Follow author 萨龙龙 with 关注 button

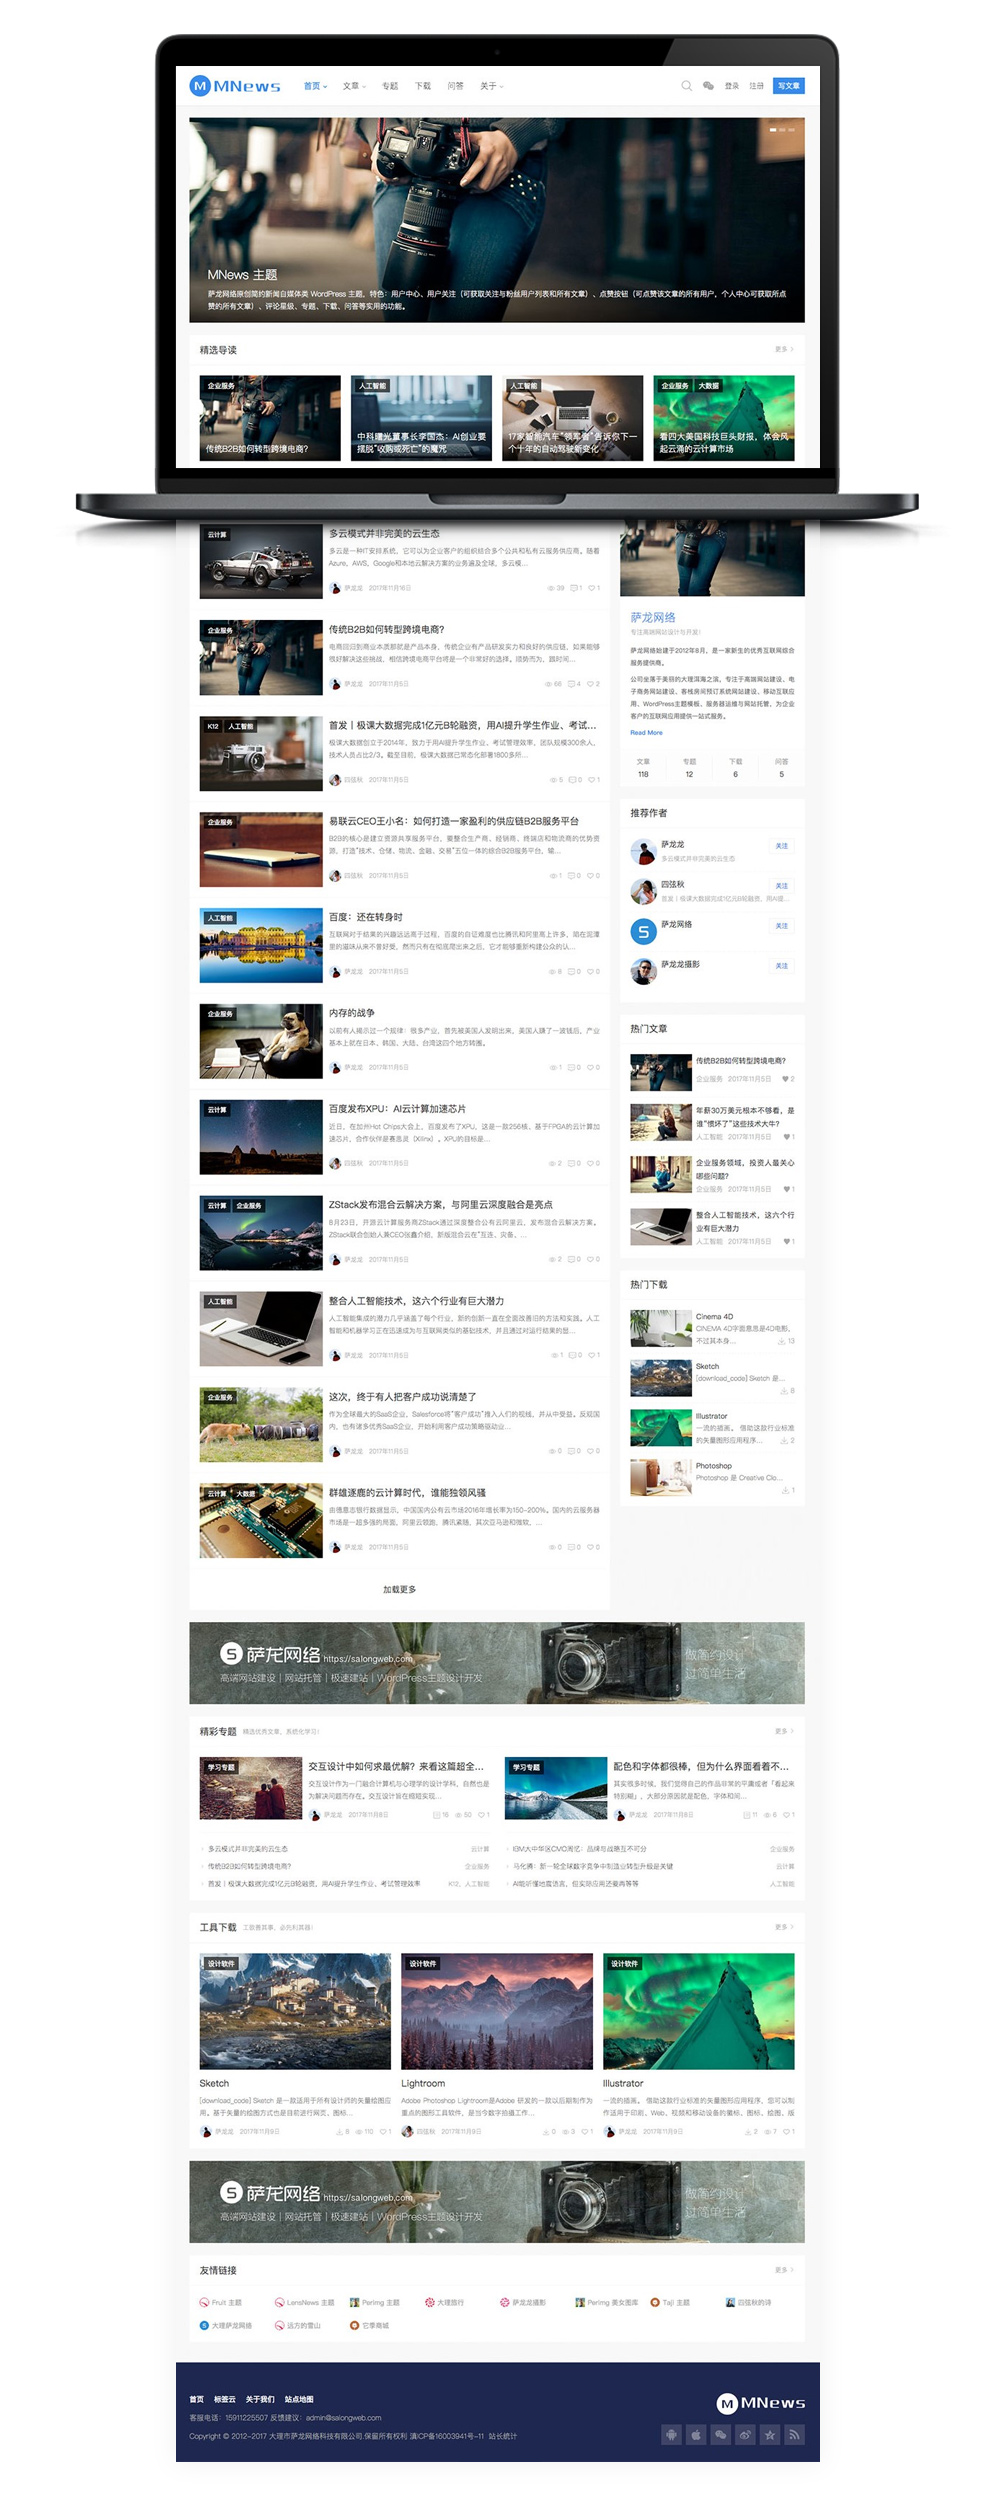(x=781, y=846)
